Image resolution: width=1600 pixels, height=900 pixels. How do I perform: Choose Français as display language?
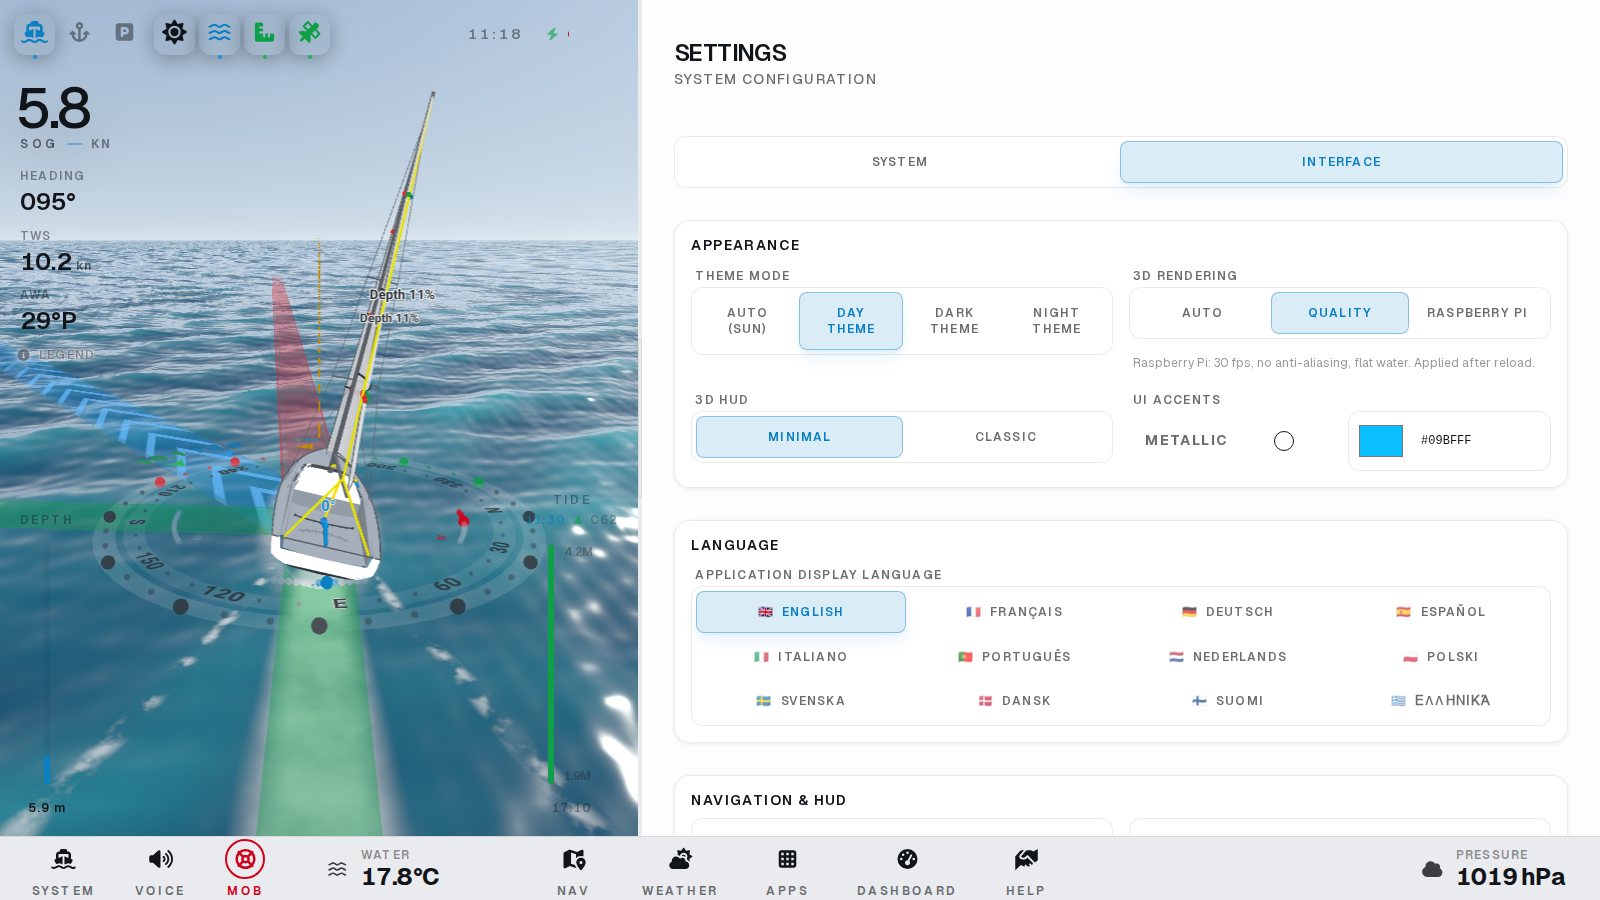pyautogui.click(x=1014, y=612)
